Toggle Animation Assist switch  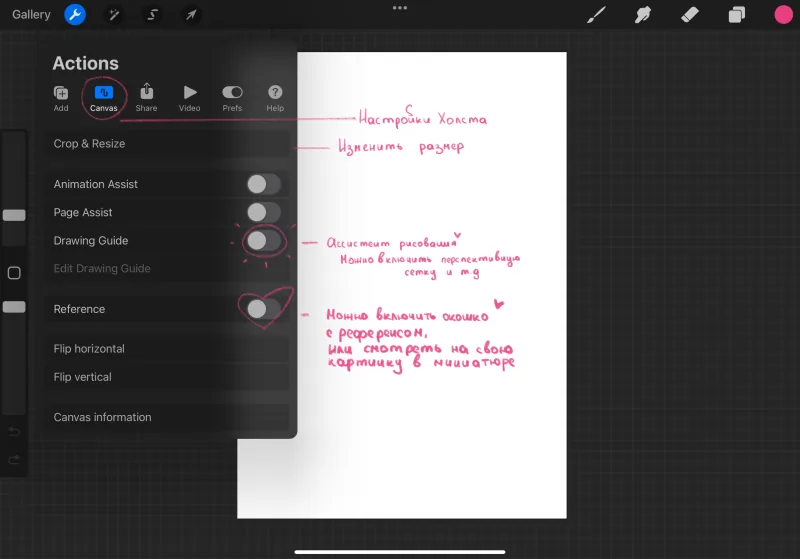[x=264, y=184]
